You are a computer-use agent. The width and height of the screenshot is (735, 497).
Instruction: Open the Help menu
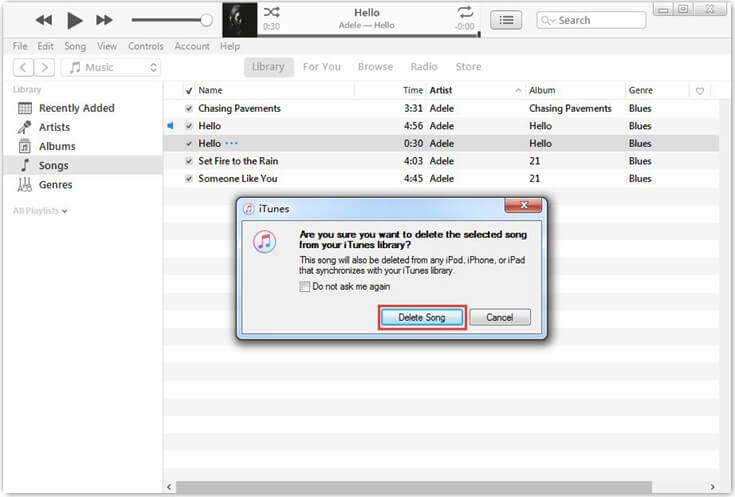coord(230,46)
